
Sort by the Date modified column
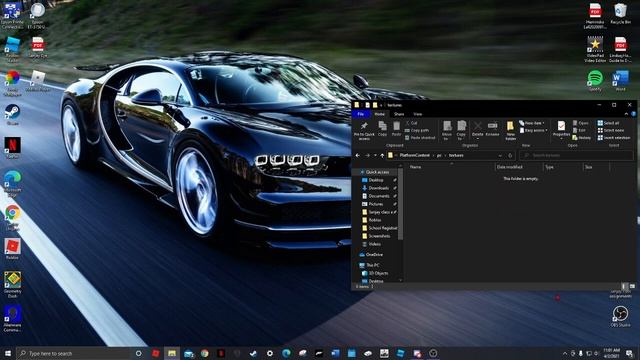[x=519, y=167]
